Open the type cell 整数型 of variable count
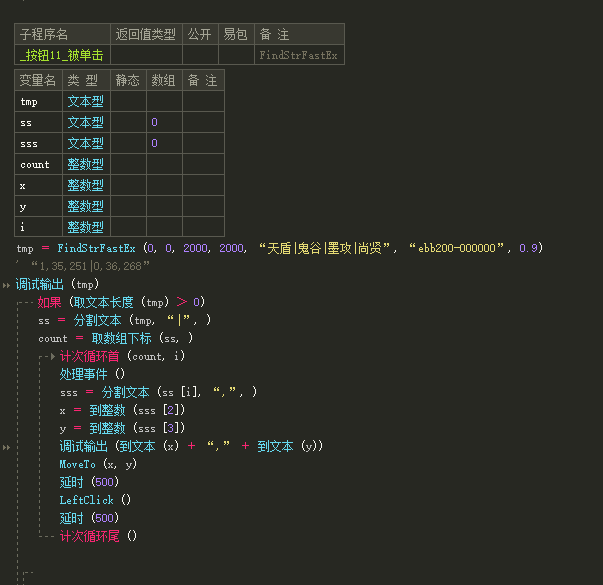Screen dimensions: 603x585 pos(86,164)
